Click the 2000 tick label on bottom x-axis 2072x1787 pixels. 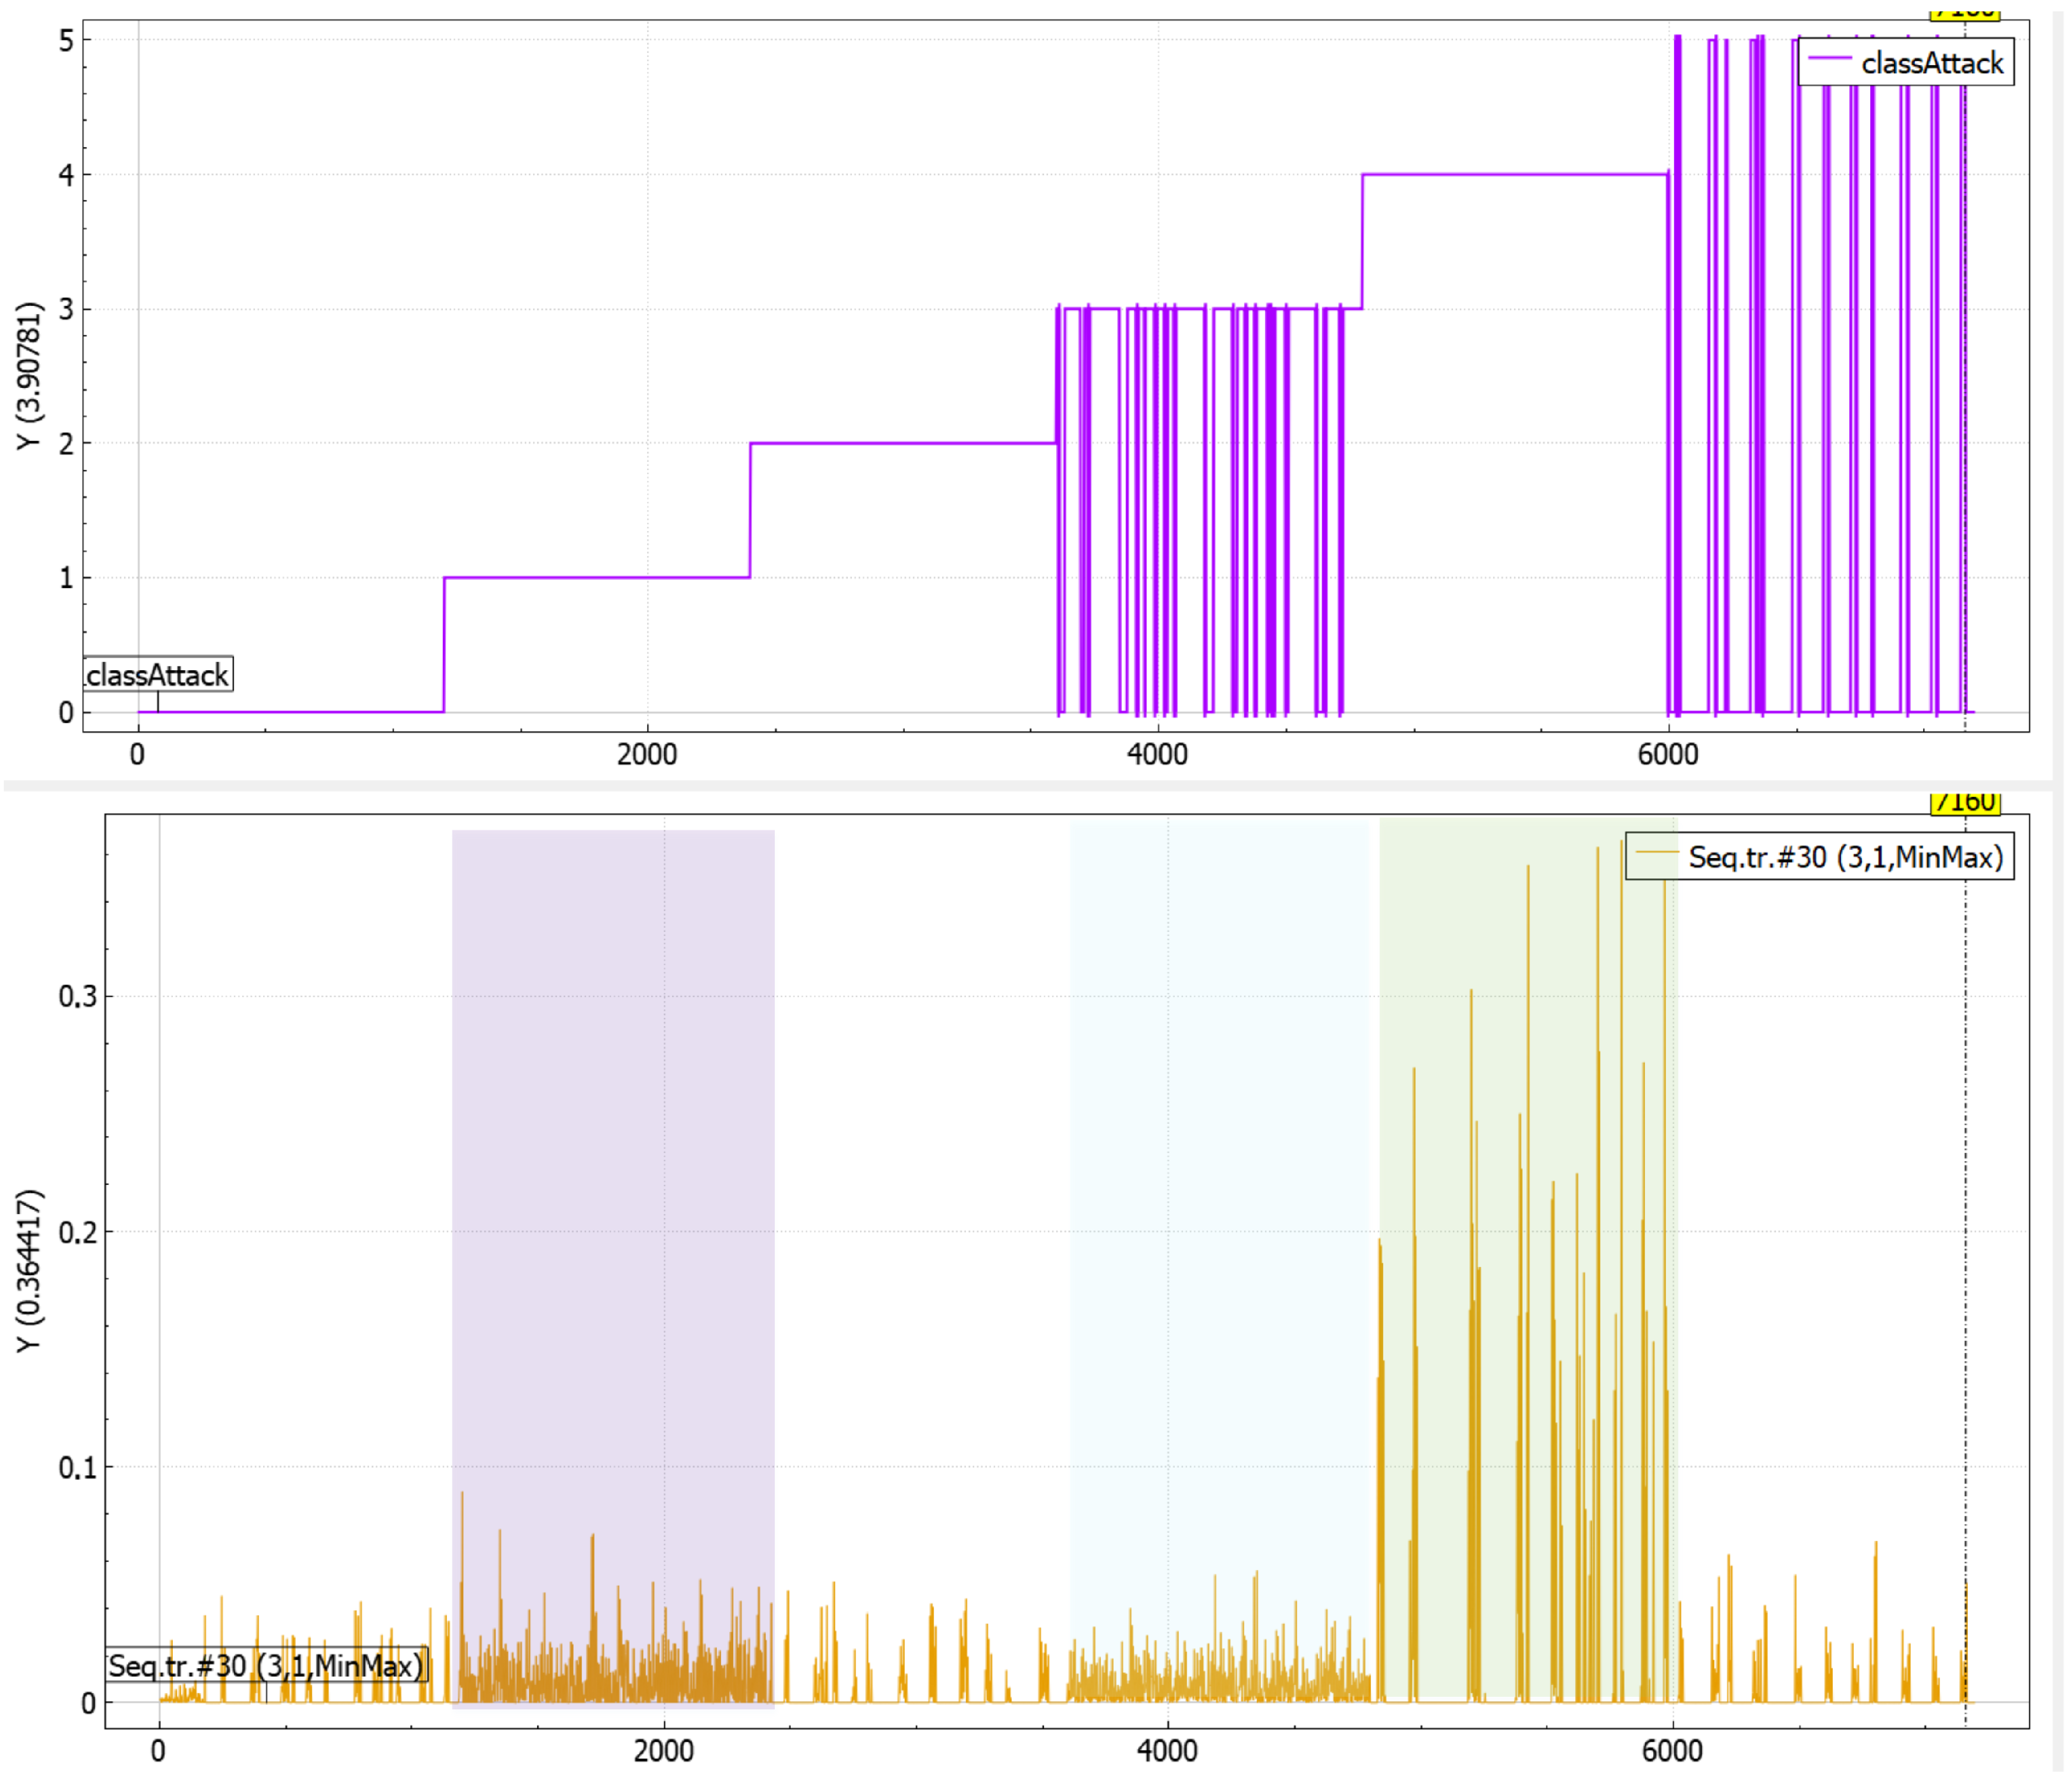point(663,1751)
